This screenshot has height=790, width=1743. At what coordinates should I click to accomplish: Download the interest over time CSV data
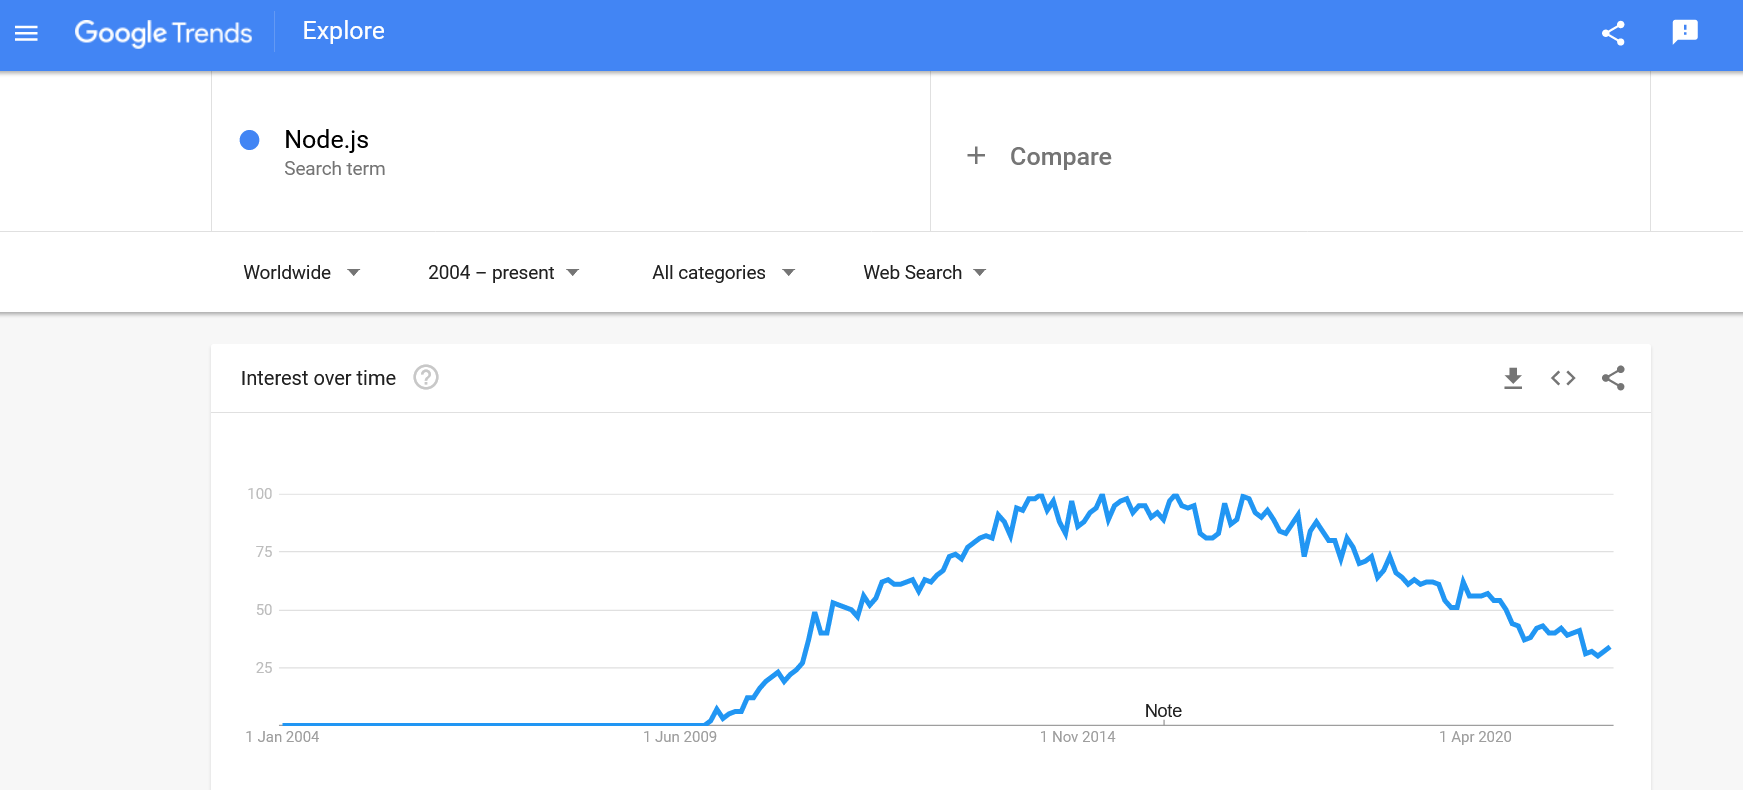(1512, 378)
